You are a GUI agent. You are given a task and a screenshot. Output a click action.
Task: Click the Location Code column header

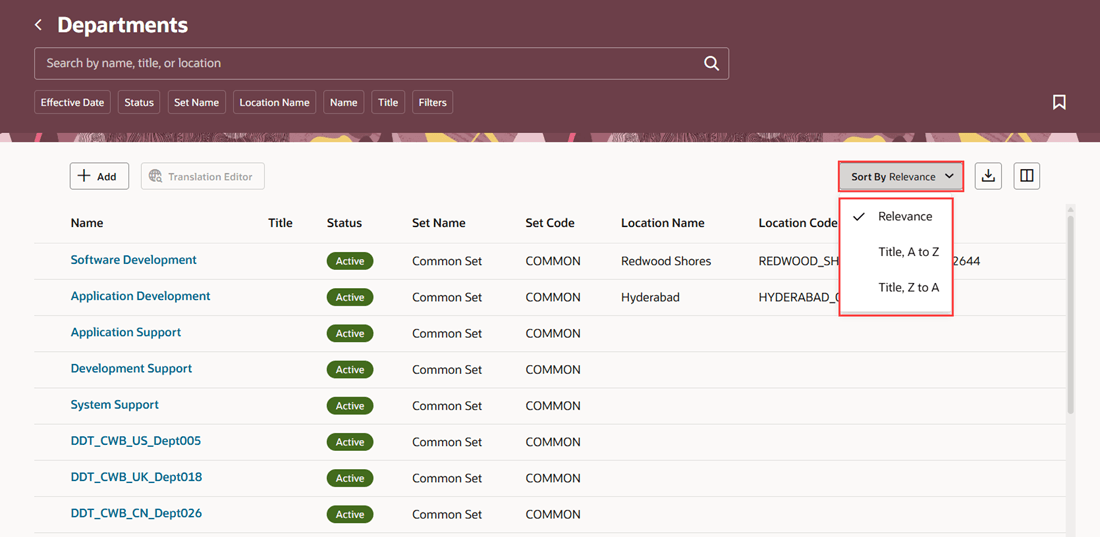click(798, 223)
